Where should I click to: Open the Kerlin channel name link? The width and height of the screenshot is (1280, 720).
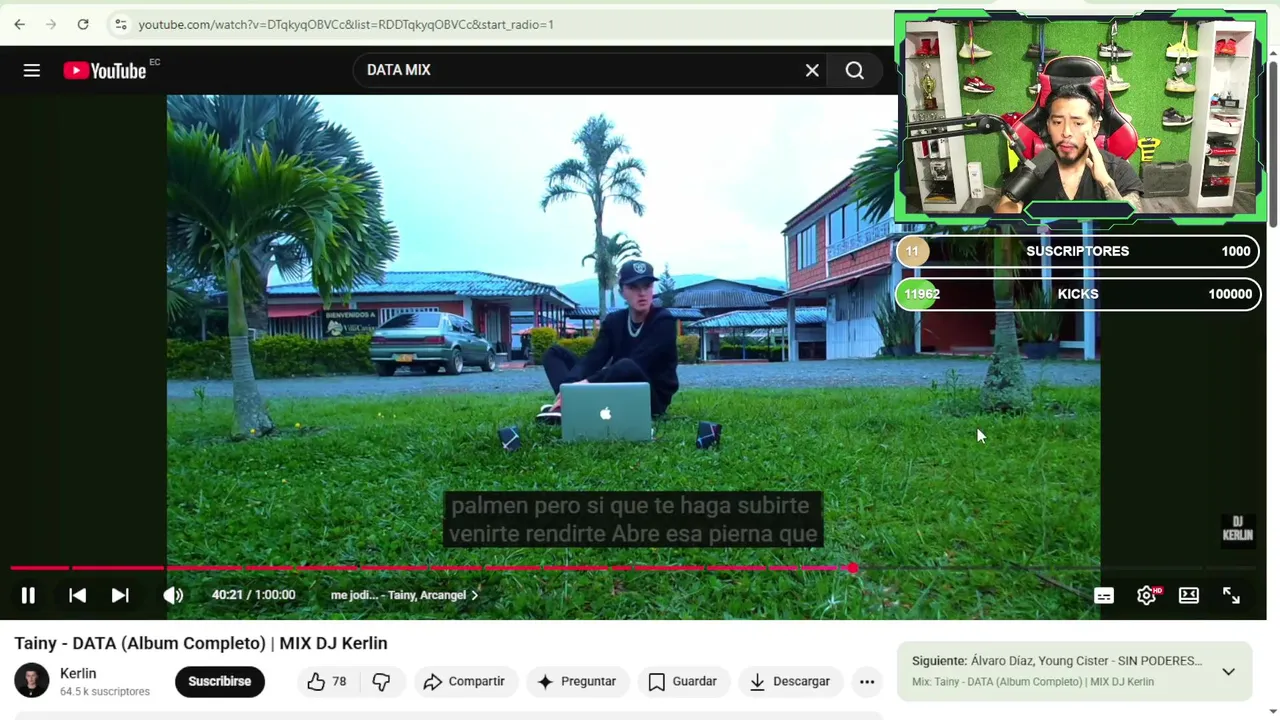78,673
